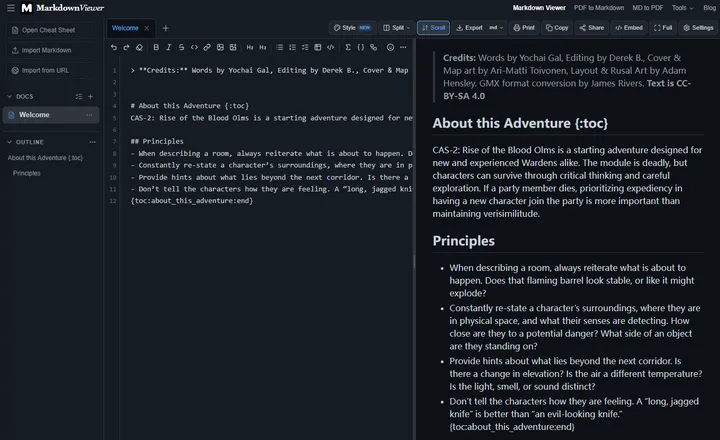This screenshot has height=440, width=720.
Task: Click the split pane divider handle
Action: [414, 262]
